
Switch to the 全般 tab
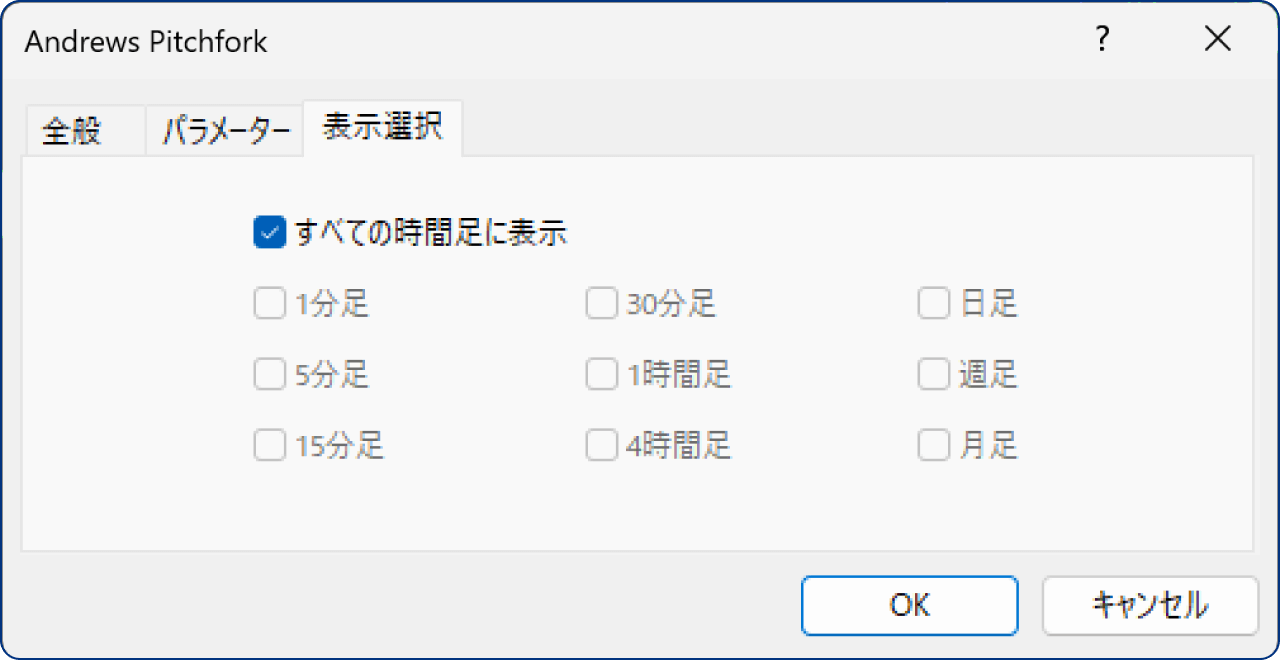coord(72,132)
